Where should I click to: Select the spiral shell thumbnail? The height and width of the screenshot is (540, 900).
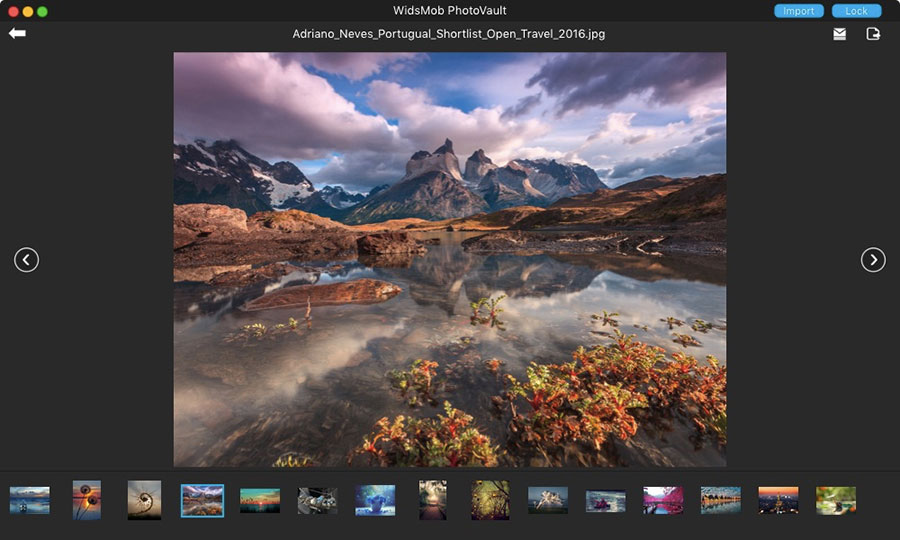(144, 500)
